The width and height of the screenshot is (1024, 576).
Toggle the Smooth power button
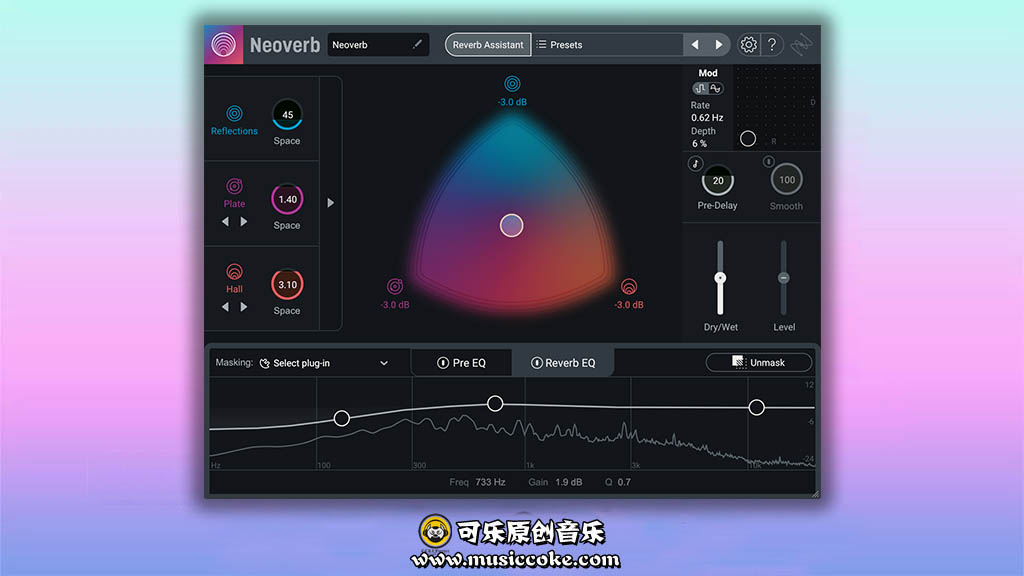click(x=769, y=161)
